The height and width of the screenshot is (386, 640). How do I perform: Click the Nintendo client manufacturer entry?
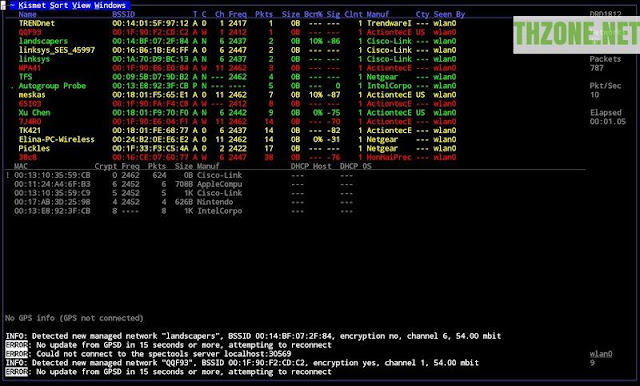tap(215, 202)
